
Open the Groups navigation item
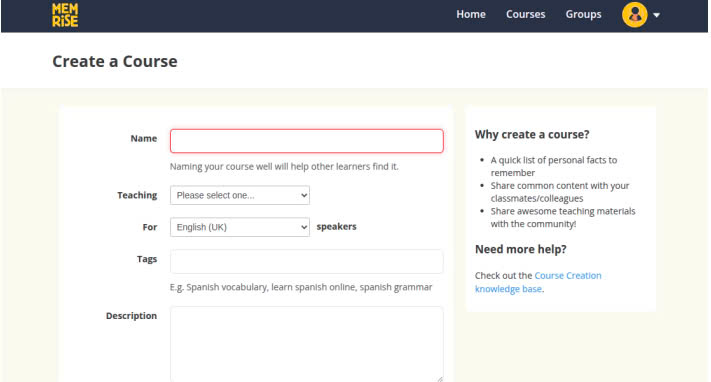(x=583, y=15)
